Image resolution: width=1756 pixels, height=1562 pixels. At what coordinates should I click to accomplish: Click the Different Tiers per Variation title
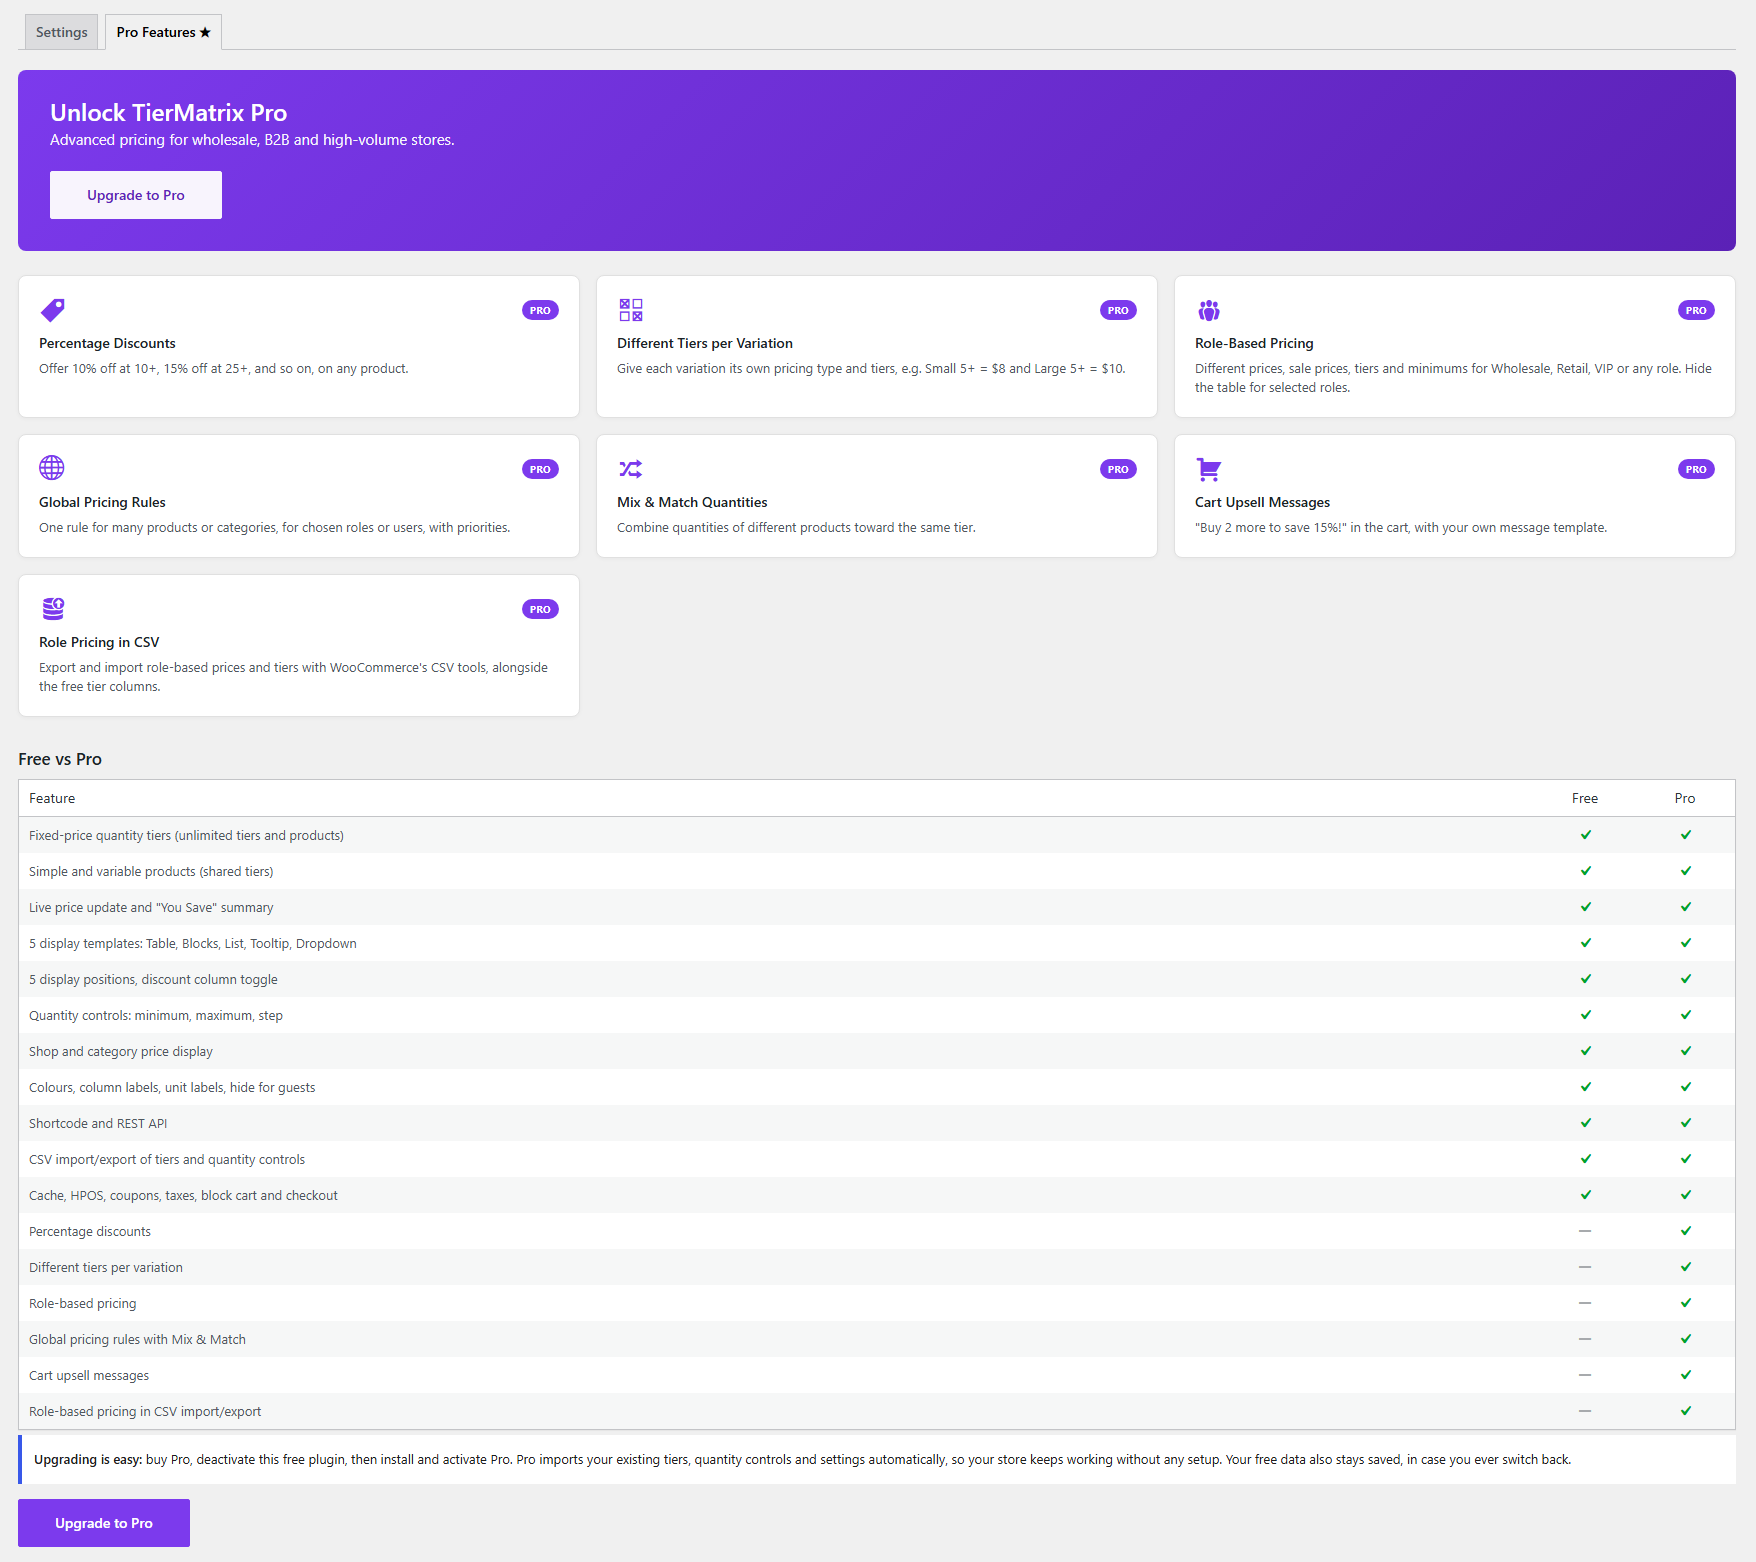pos(705,343)
